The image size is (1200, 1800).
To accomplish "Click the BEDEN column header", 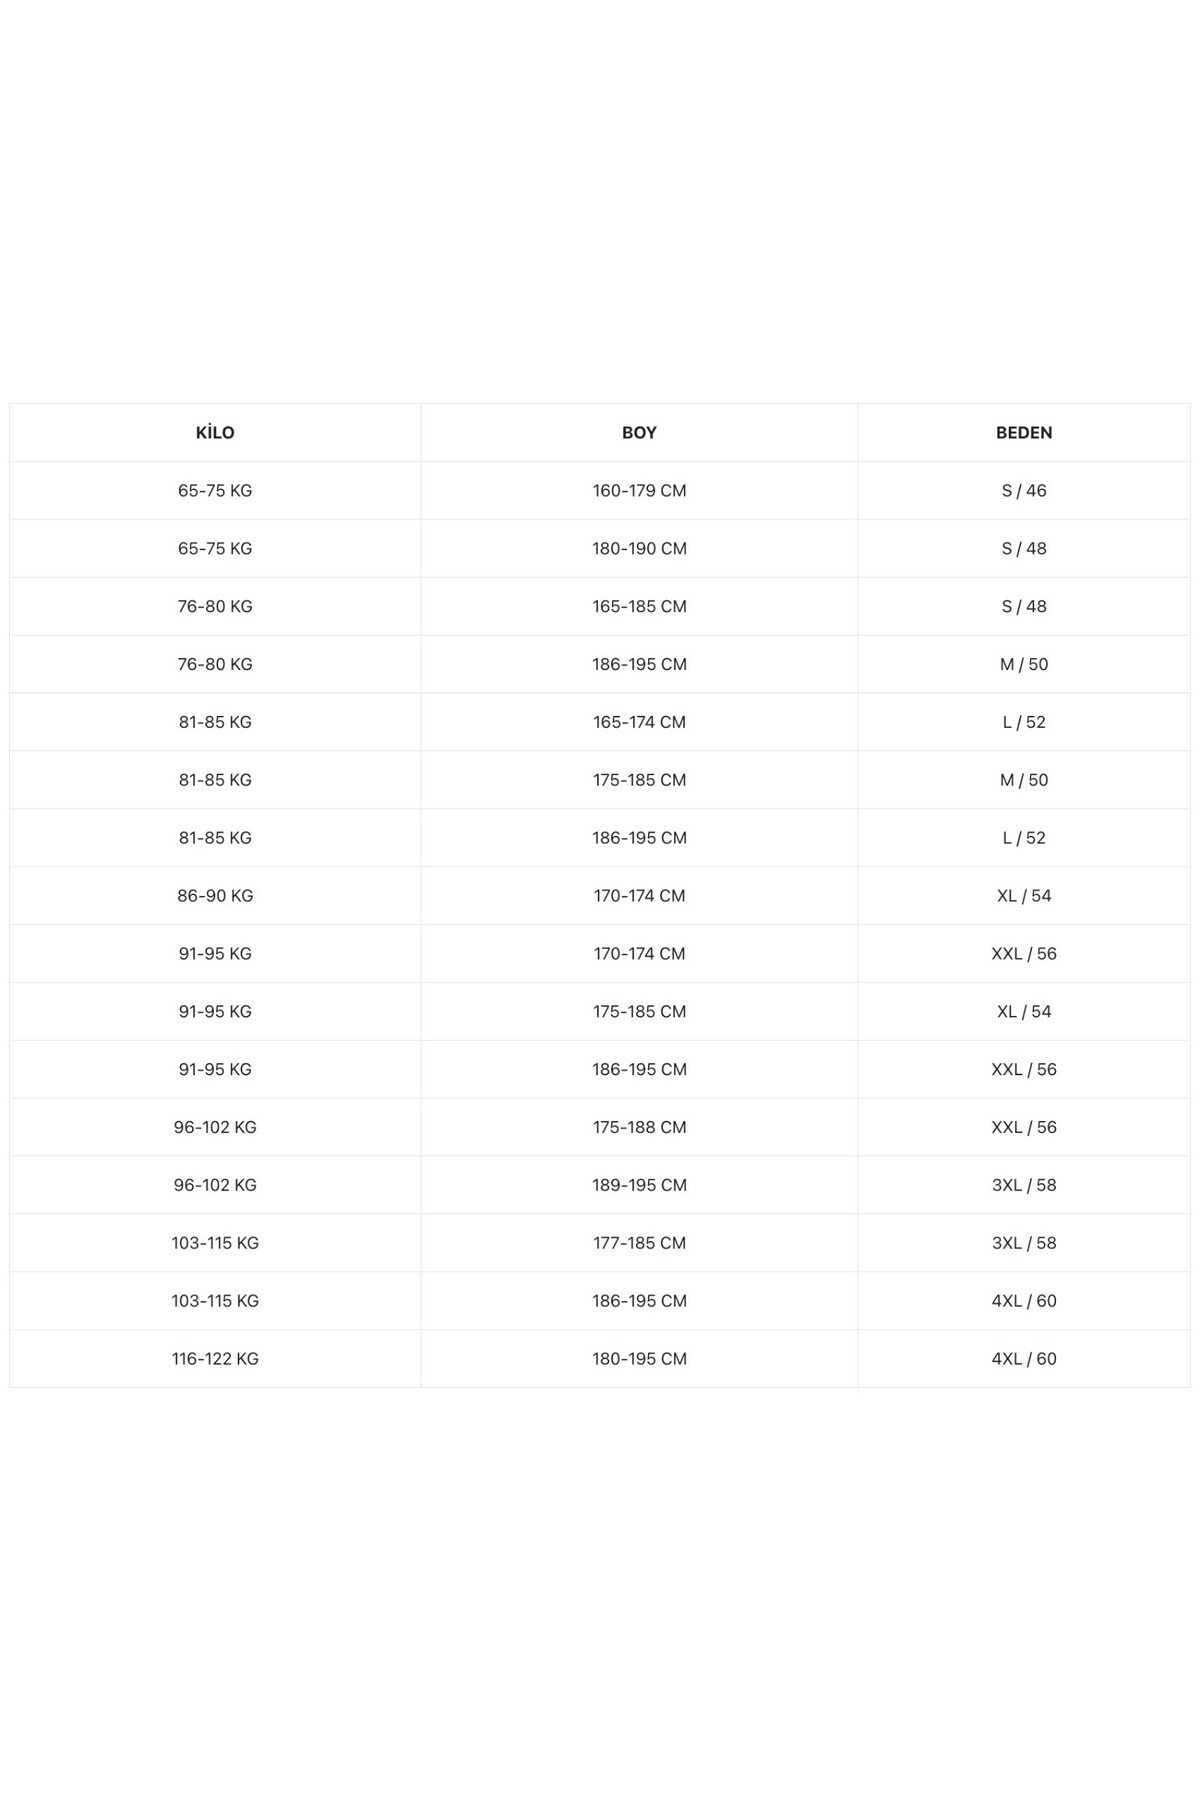I will click(x=1024, y=433).
